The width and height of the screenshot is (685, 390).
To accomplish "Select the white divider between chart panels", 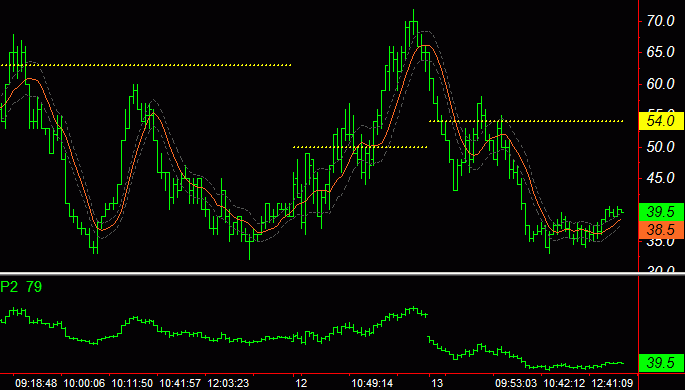I will point(342,274).
